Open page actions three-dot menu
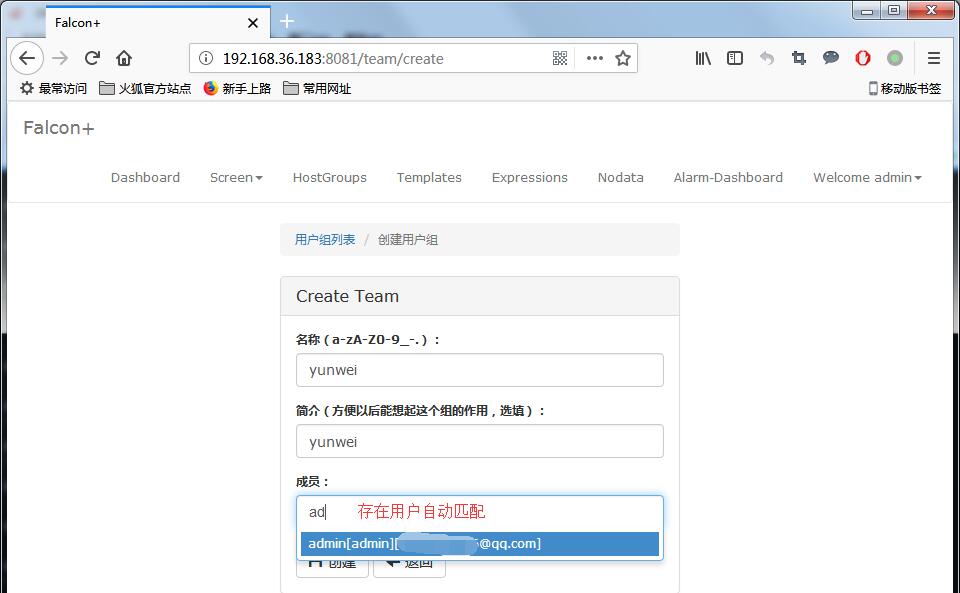This screenshot has width=960, height=593. pos(595,58)
